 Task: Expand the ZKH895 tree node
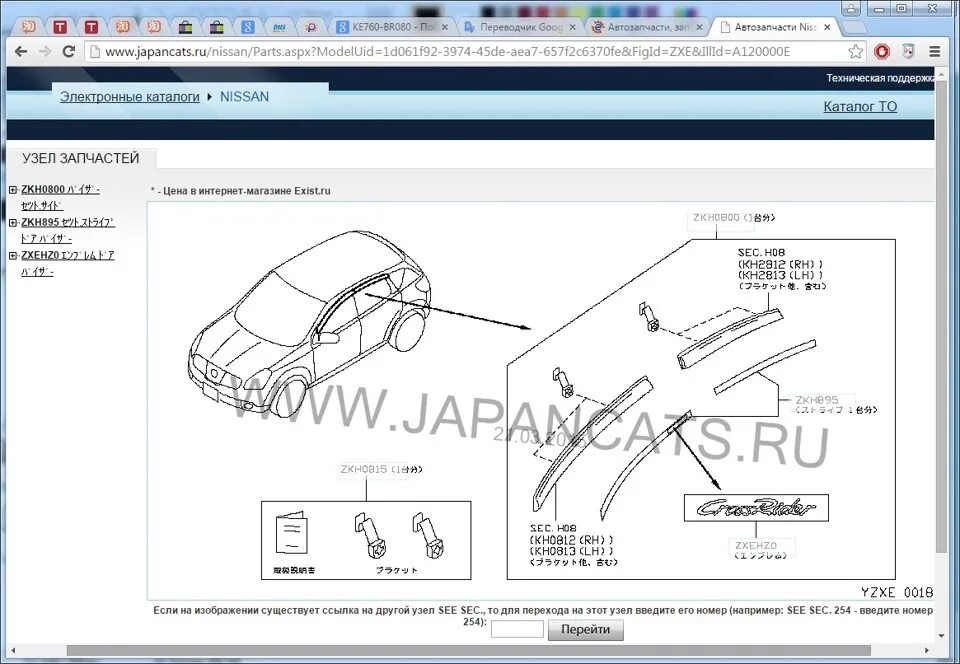coord(13,223)
